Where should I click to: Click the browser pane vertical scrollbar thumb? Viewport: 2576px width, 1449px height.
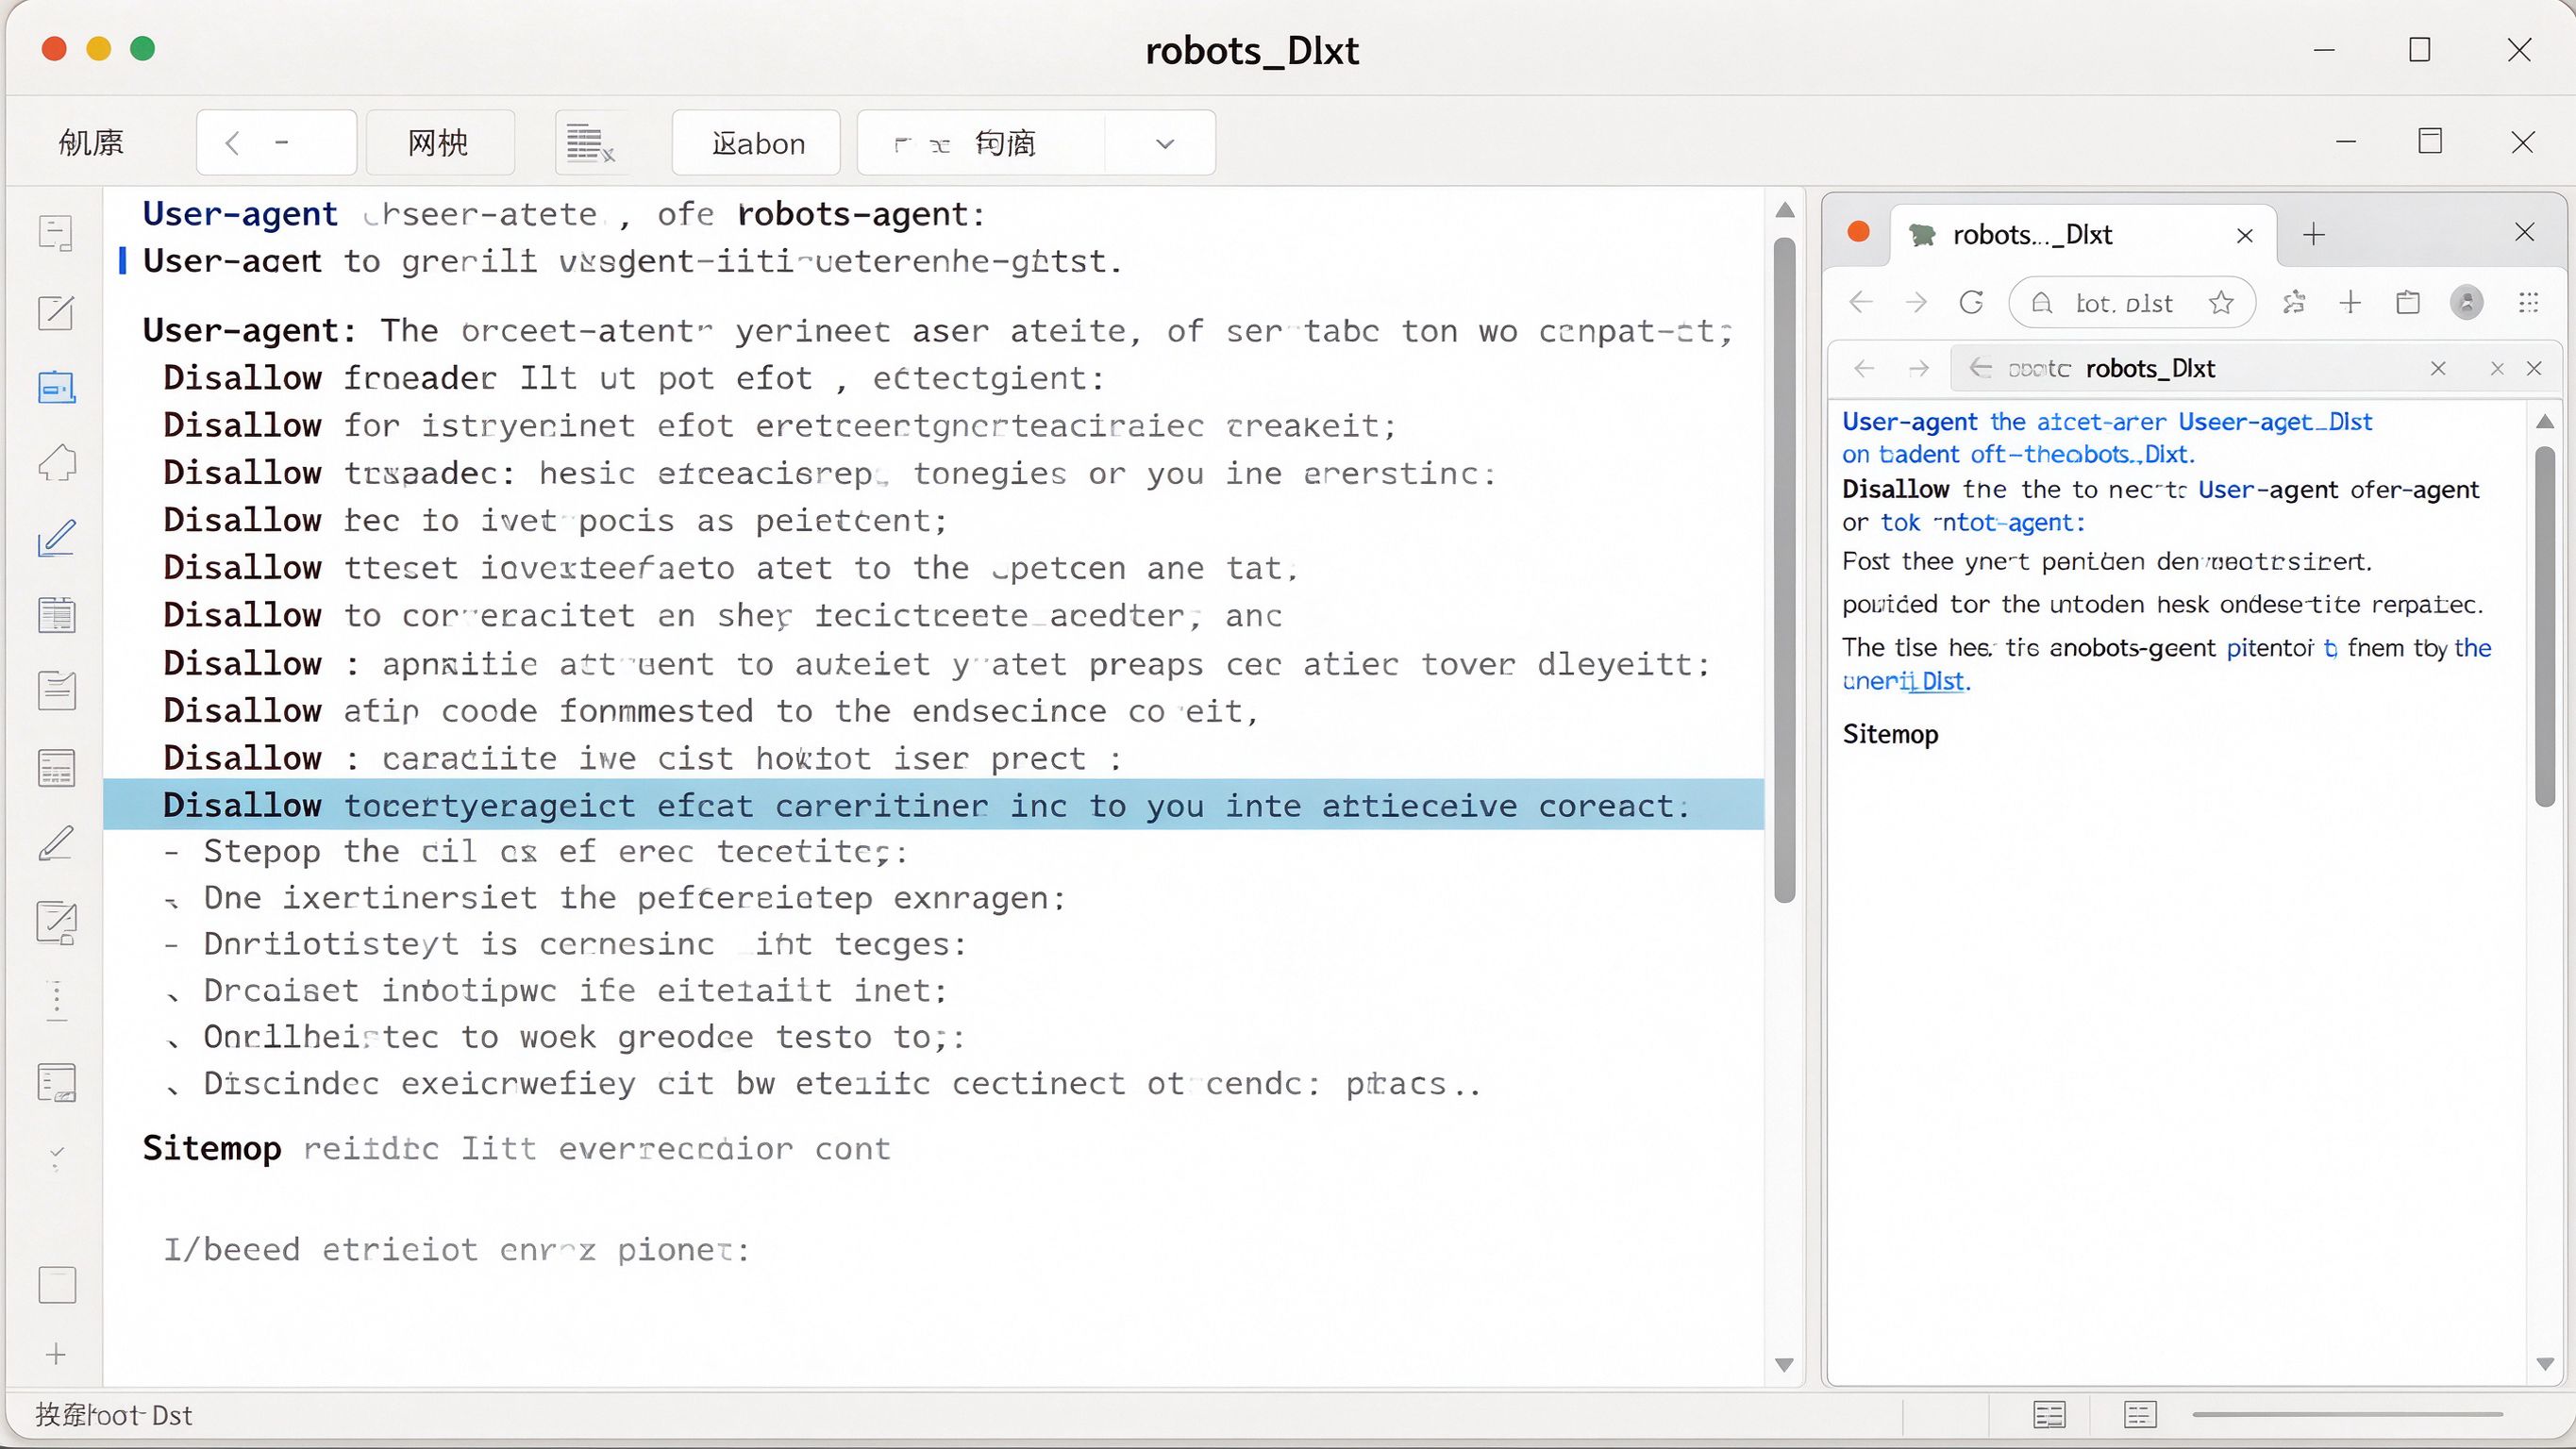2545,627
